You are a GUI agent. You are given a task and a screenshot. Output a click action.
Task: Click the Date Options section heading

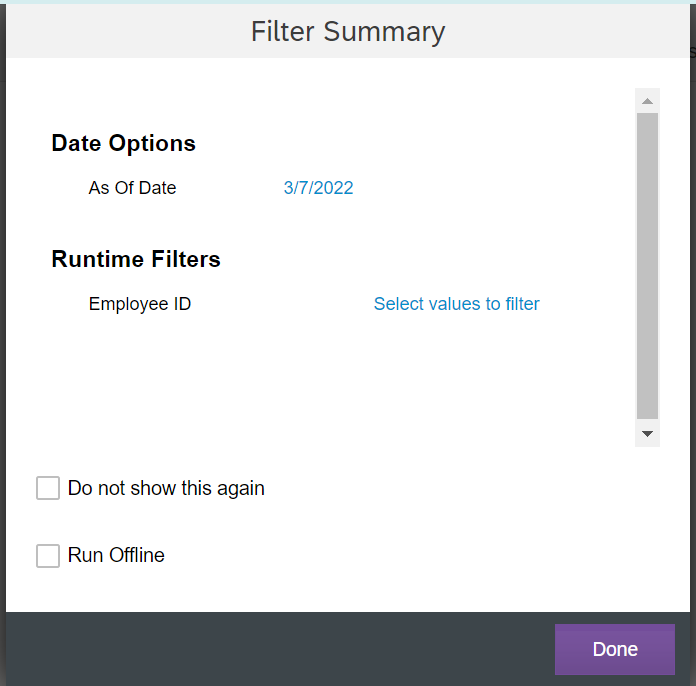coord(123,143)
